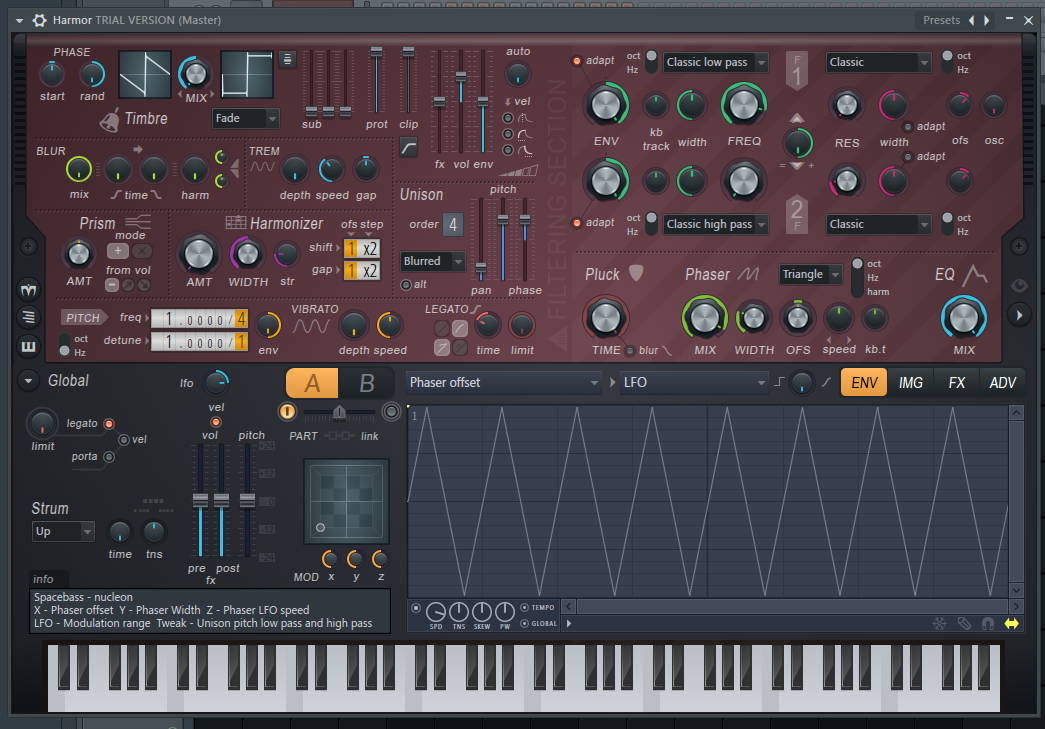Select the TEMPO radio option
Image resolution: width=1045 pixels, height=729 pixels.
click(524, 608)
